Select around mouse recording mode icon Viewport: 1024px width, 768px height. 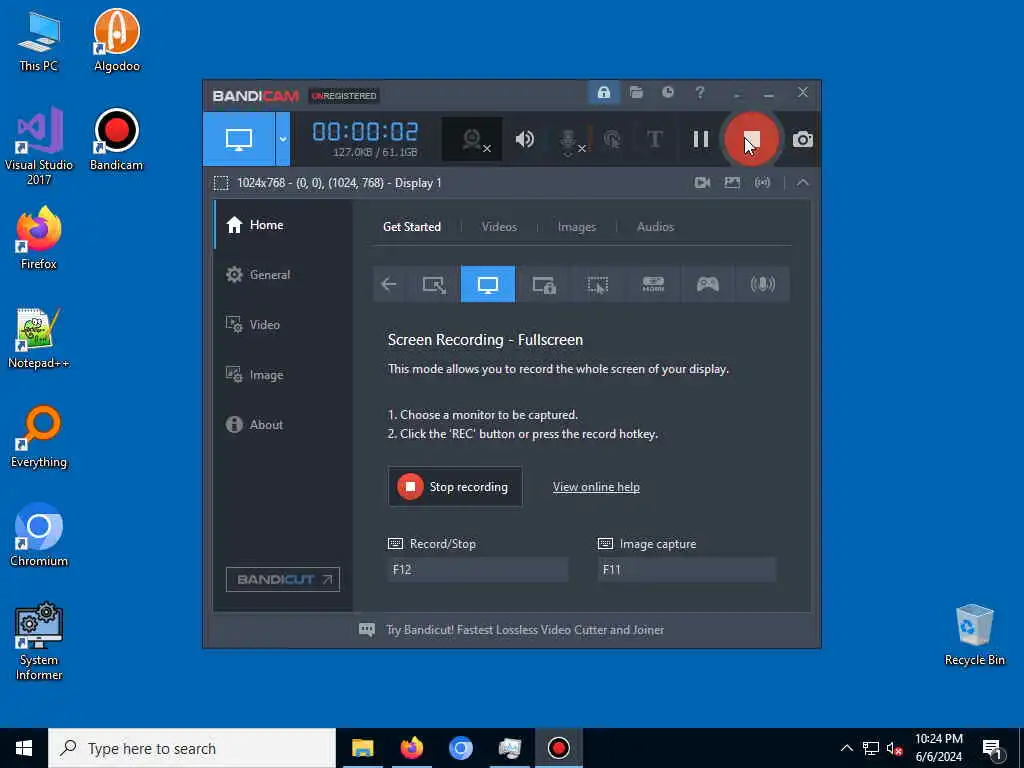[x=598, y=284]
